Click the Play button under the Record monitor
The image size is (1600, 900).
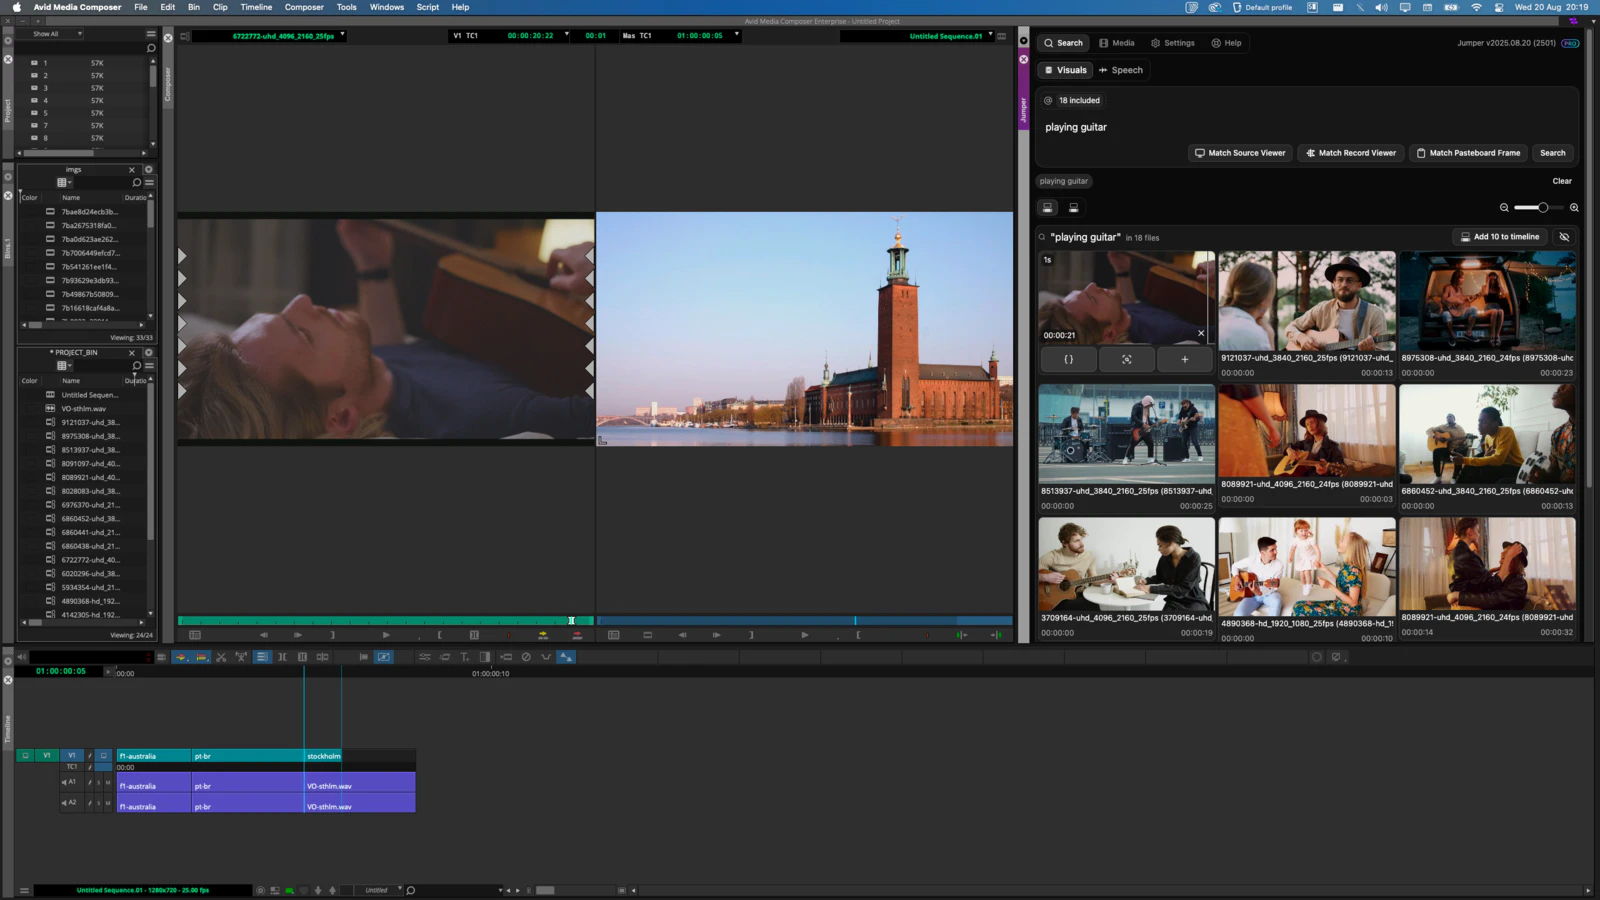pyautogui.click(x=803, y=635)
